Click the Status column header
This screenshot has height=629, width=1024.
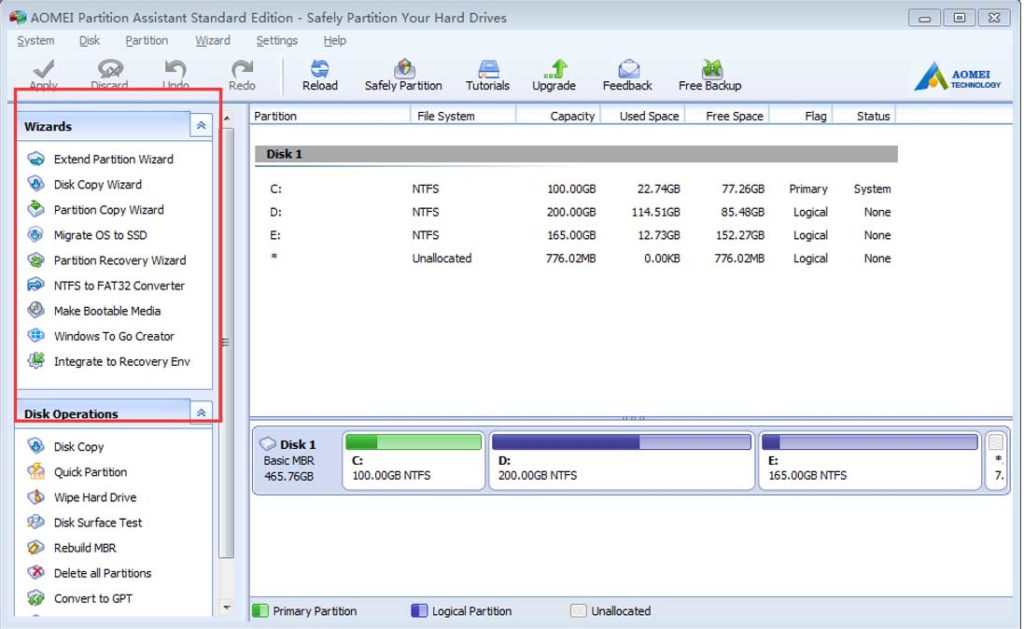[864, 116]
